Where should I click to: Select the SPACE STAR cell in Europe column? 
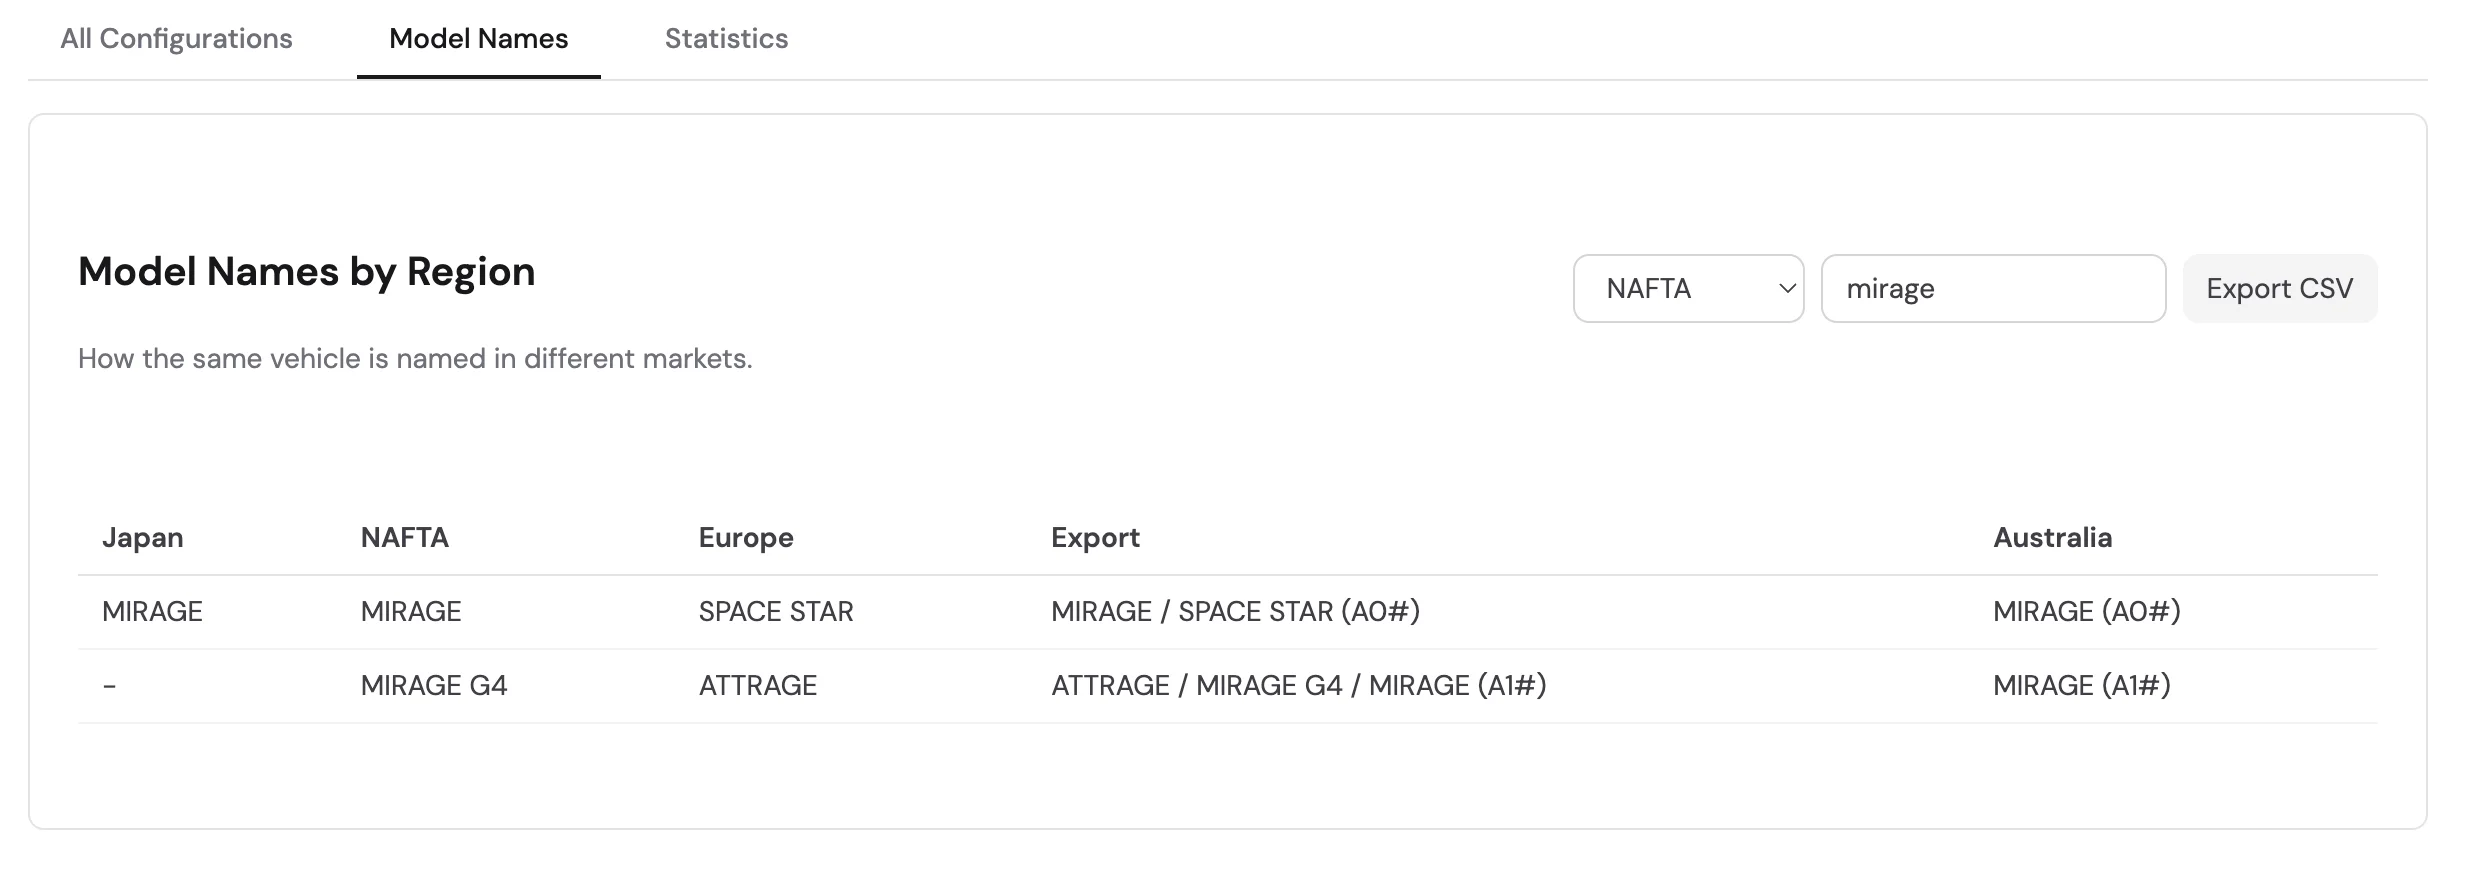coord(776,611)
